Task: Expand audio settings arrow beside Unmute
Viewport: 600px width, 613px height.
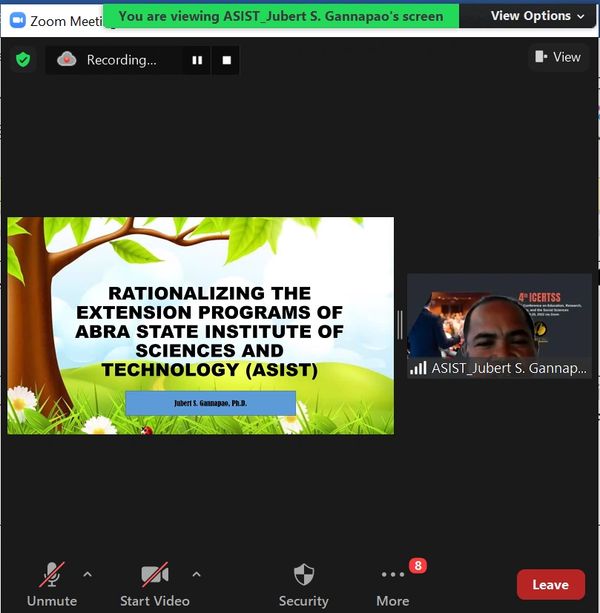Action: (x=87, y=574)
